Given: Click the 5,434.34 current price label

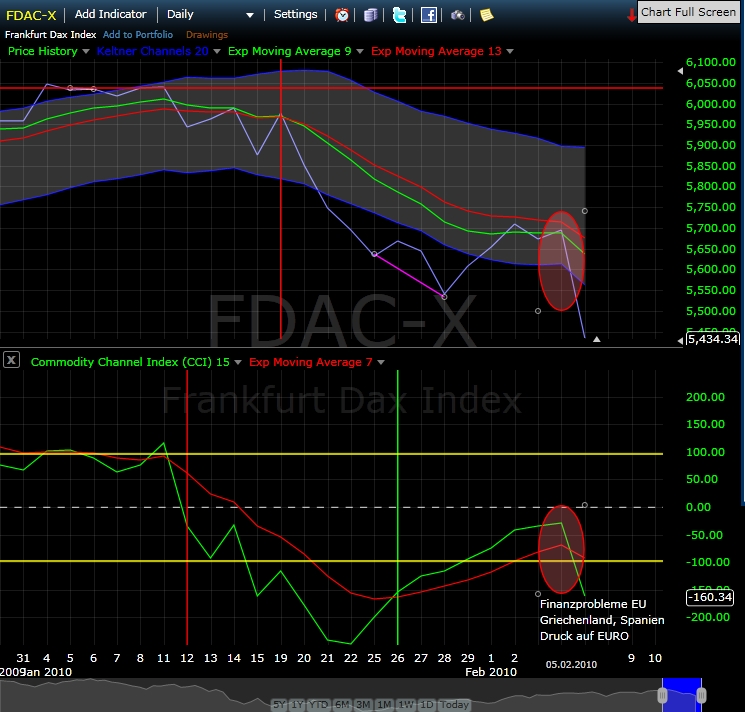Looking at the screenshot, I should click(x=713, y=339).
